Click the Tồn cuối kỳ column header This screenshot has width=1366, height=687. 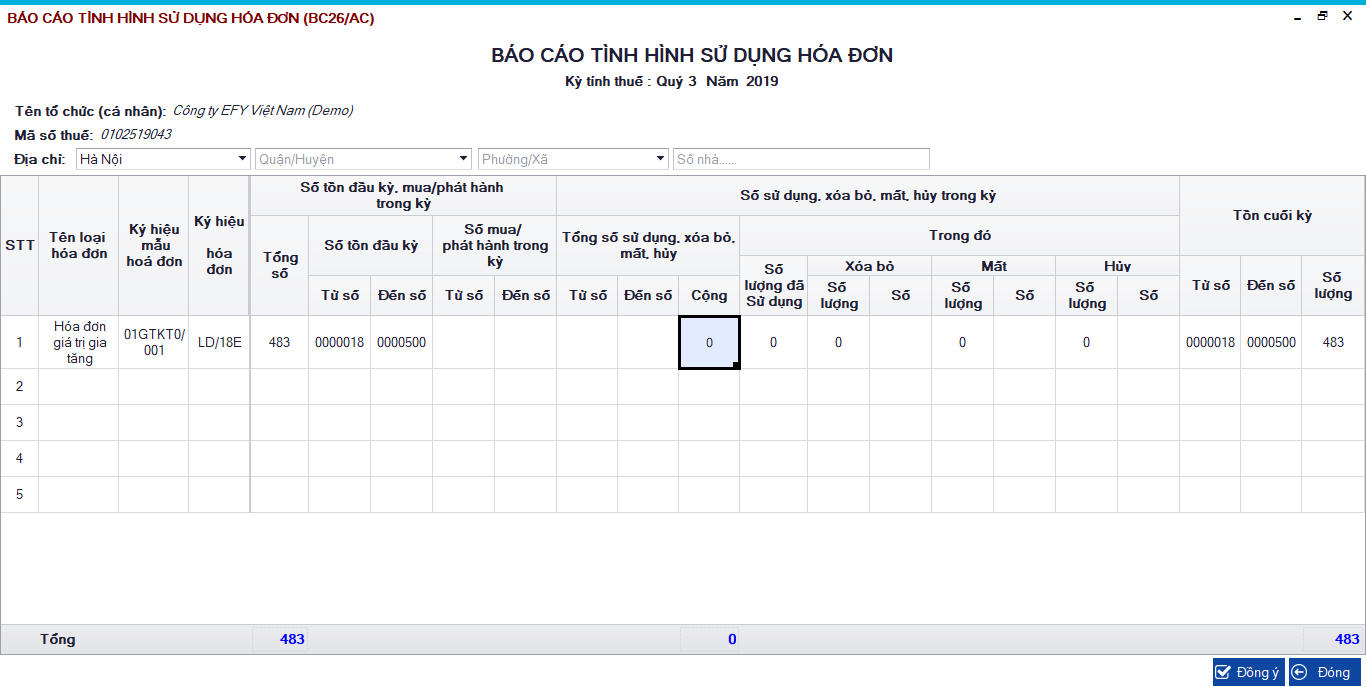pyautogui.click(x=1272, y=215)
